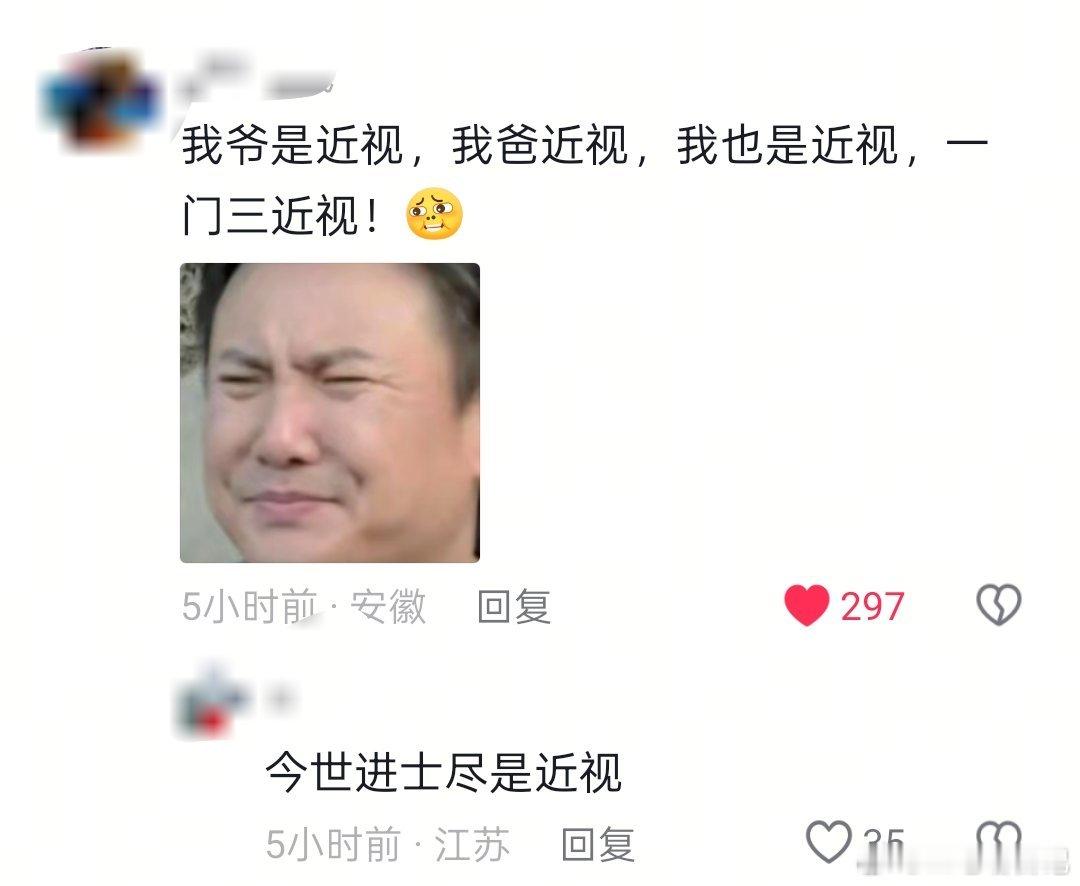Tap the 江苏 location label on reply

472,844
